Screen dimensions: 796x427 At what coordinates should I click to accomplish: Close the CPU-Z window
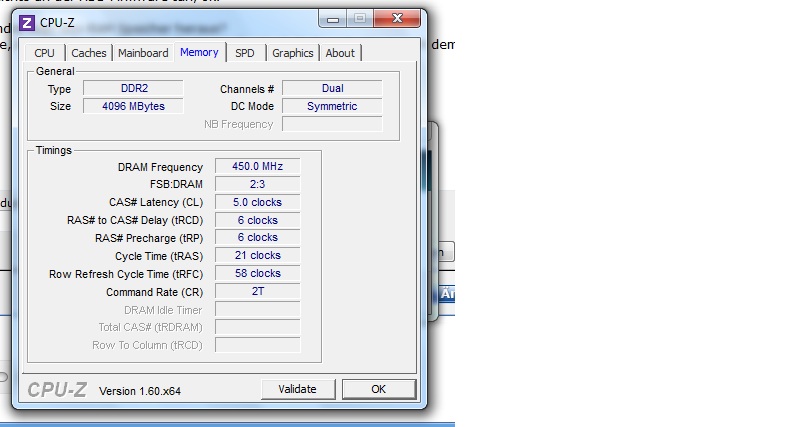397,19
